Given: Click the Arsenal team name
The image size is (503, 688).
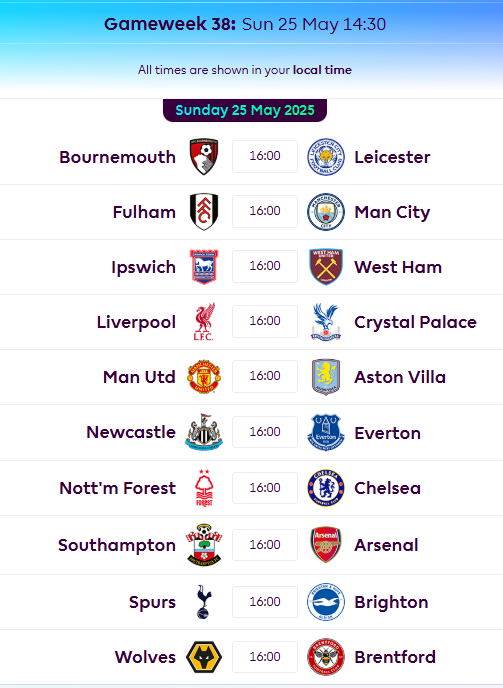Looking at the screenshot, I should tap(386, 545).
